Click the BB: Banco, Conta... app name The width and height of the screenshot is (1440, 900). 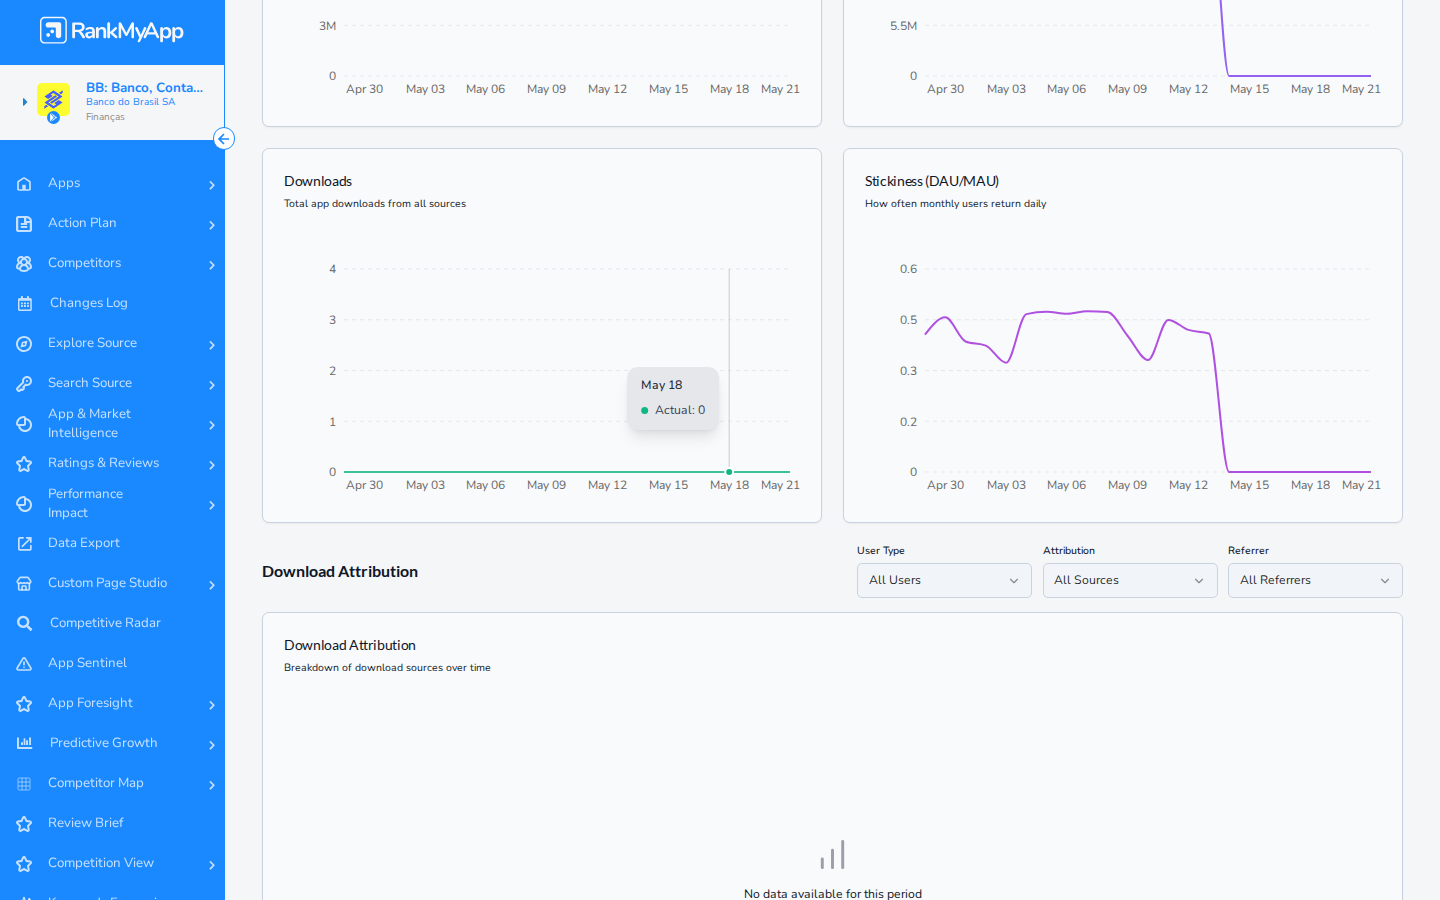point(144,88)
